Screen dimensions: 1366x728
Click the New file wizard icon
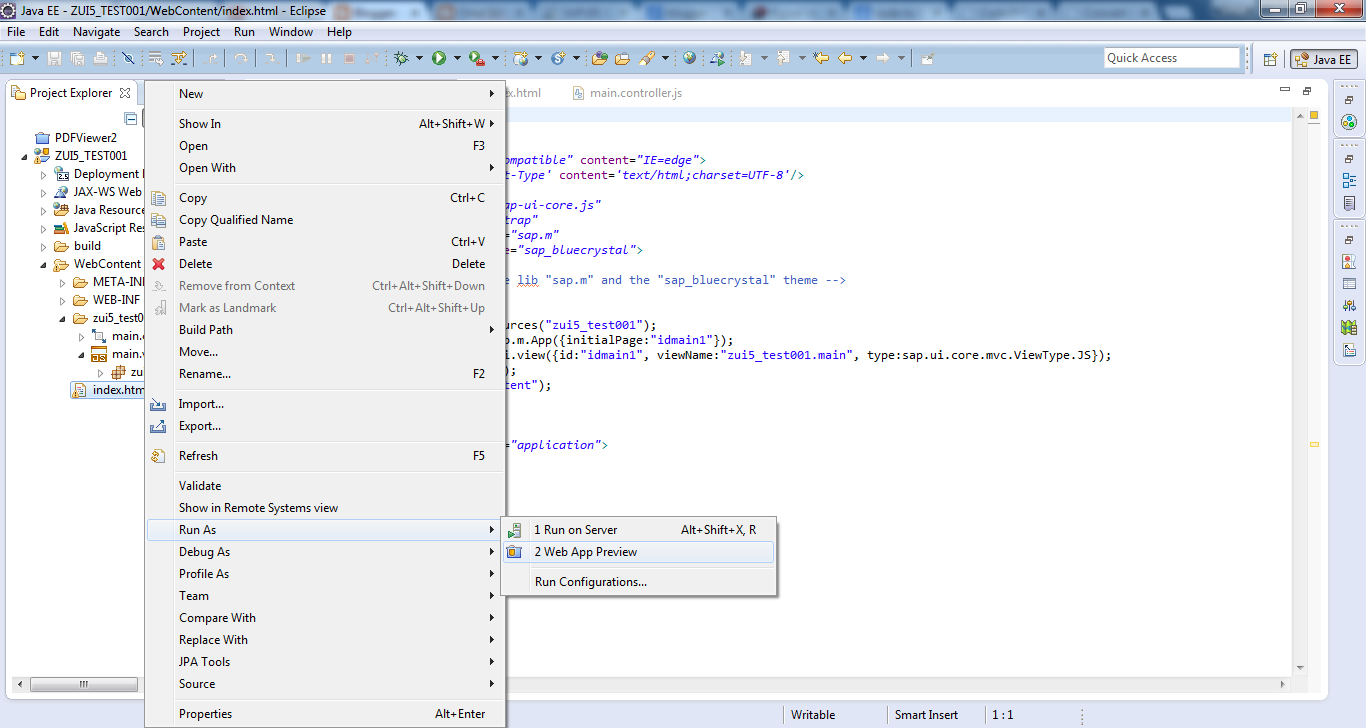17,59
